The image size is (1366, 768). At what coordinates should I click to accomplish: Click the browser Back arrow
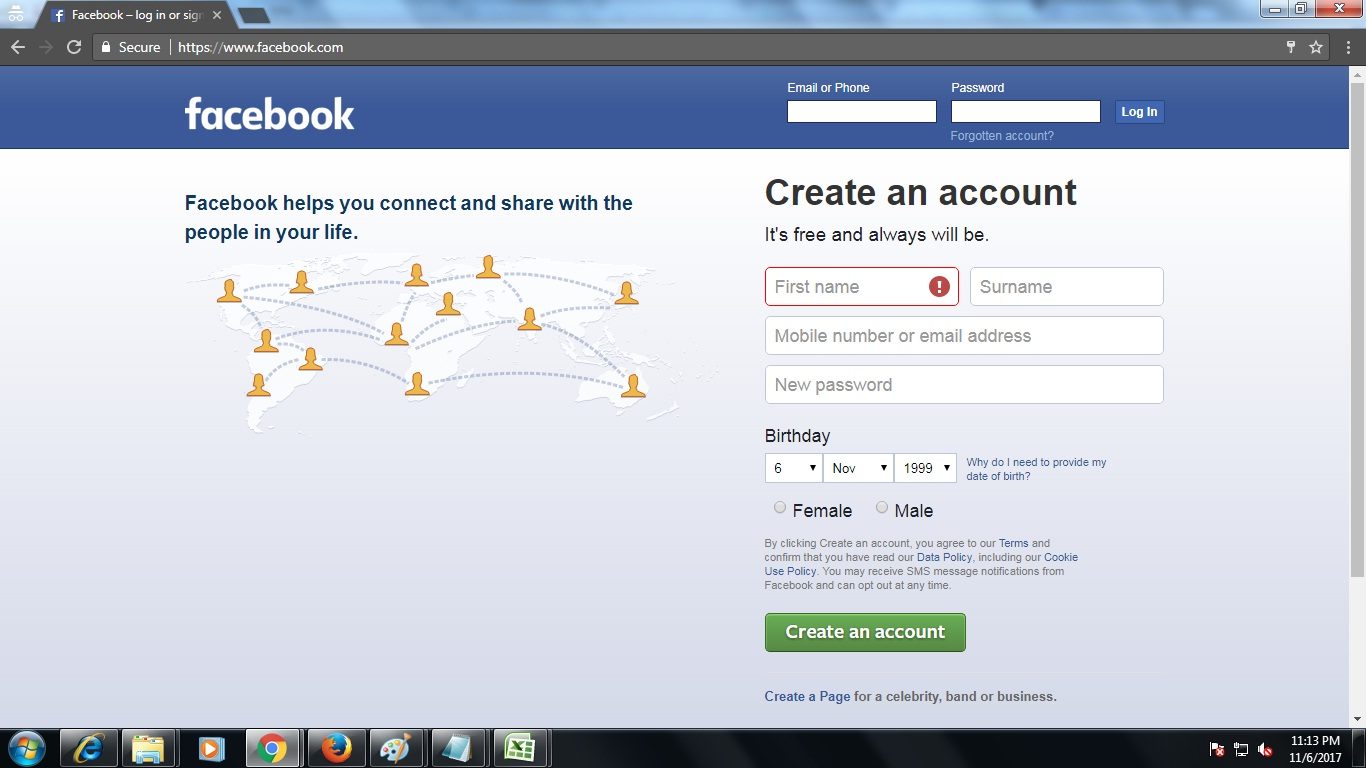click(x=18, y=47)
